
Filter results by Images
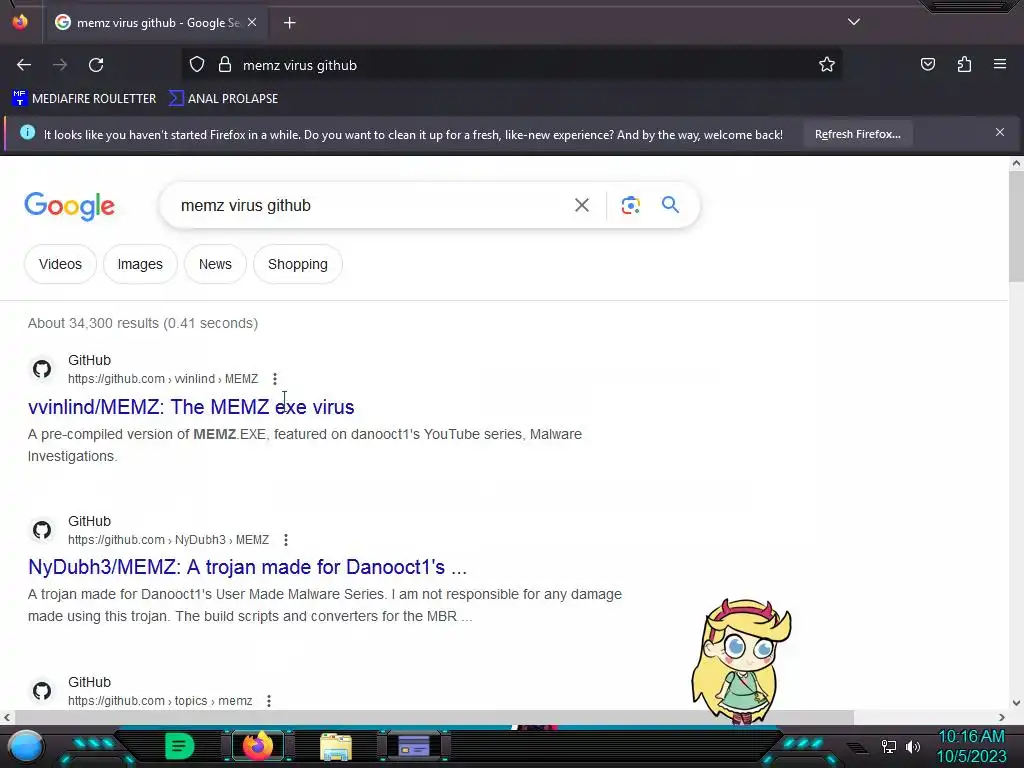pyautogui.click(x=140, y=264)
